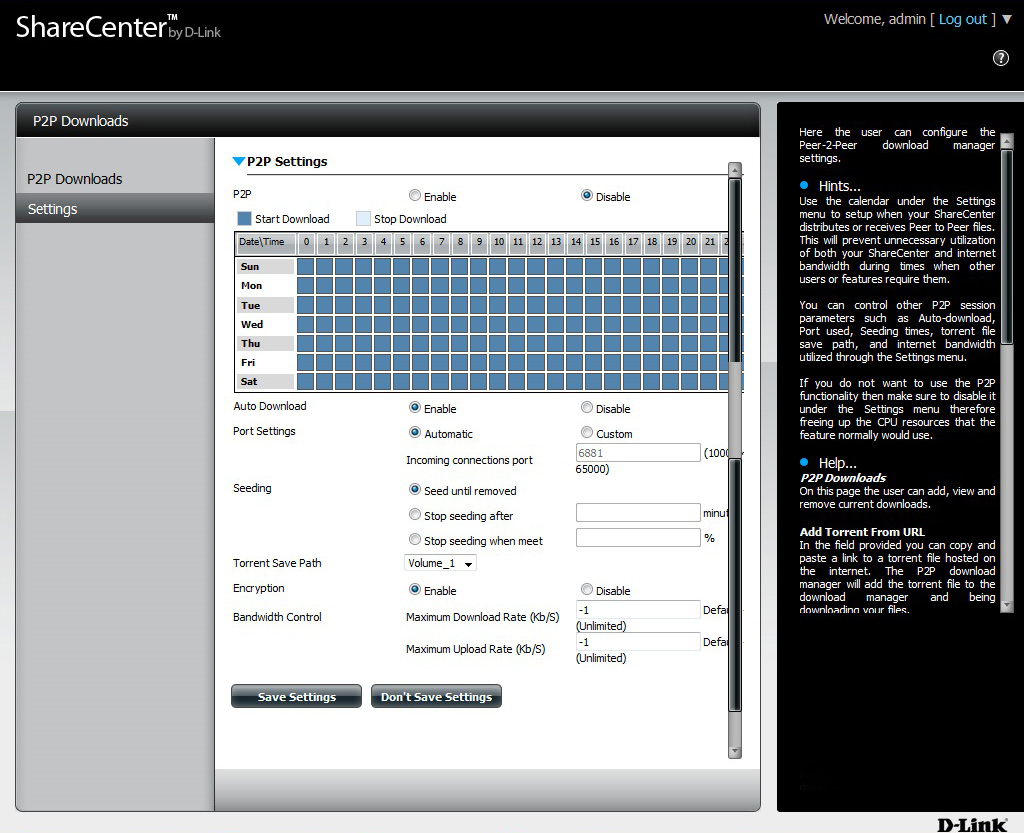Click the help panel scrollbar up arrow

[x=1006, y=140]
